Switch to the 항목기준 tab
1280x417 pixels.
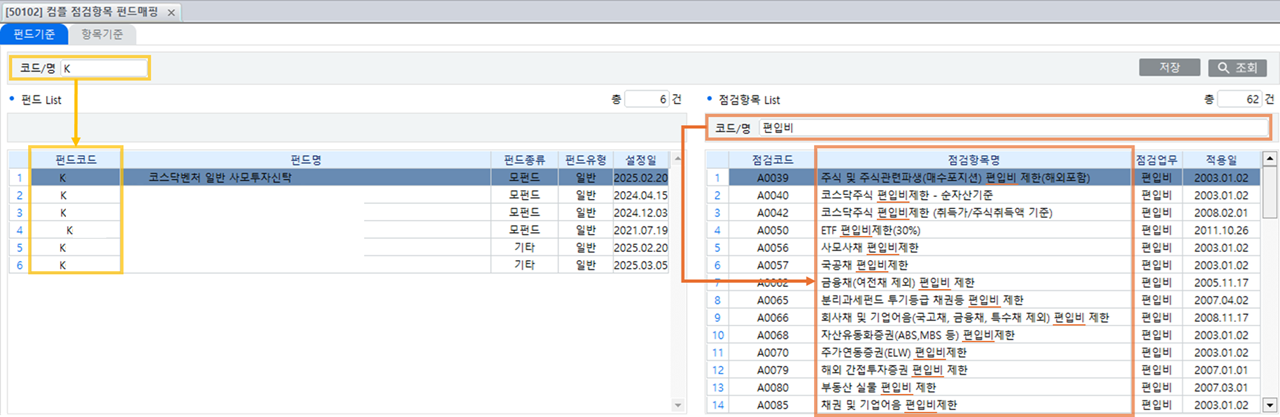pos(103,34)
